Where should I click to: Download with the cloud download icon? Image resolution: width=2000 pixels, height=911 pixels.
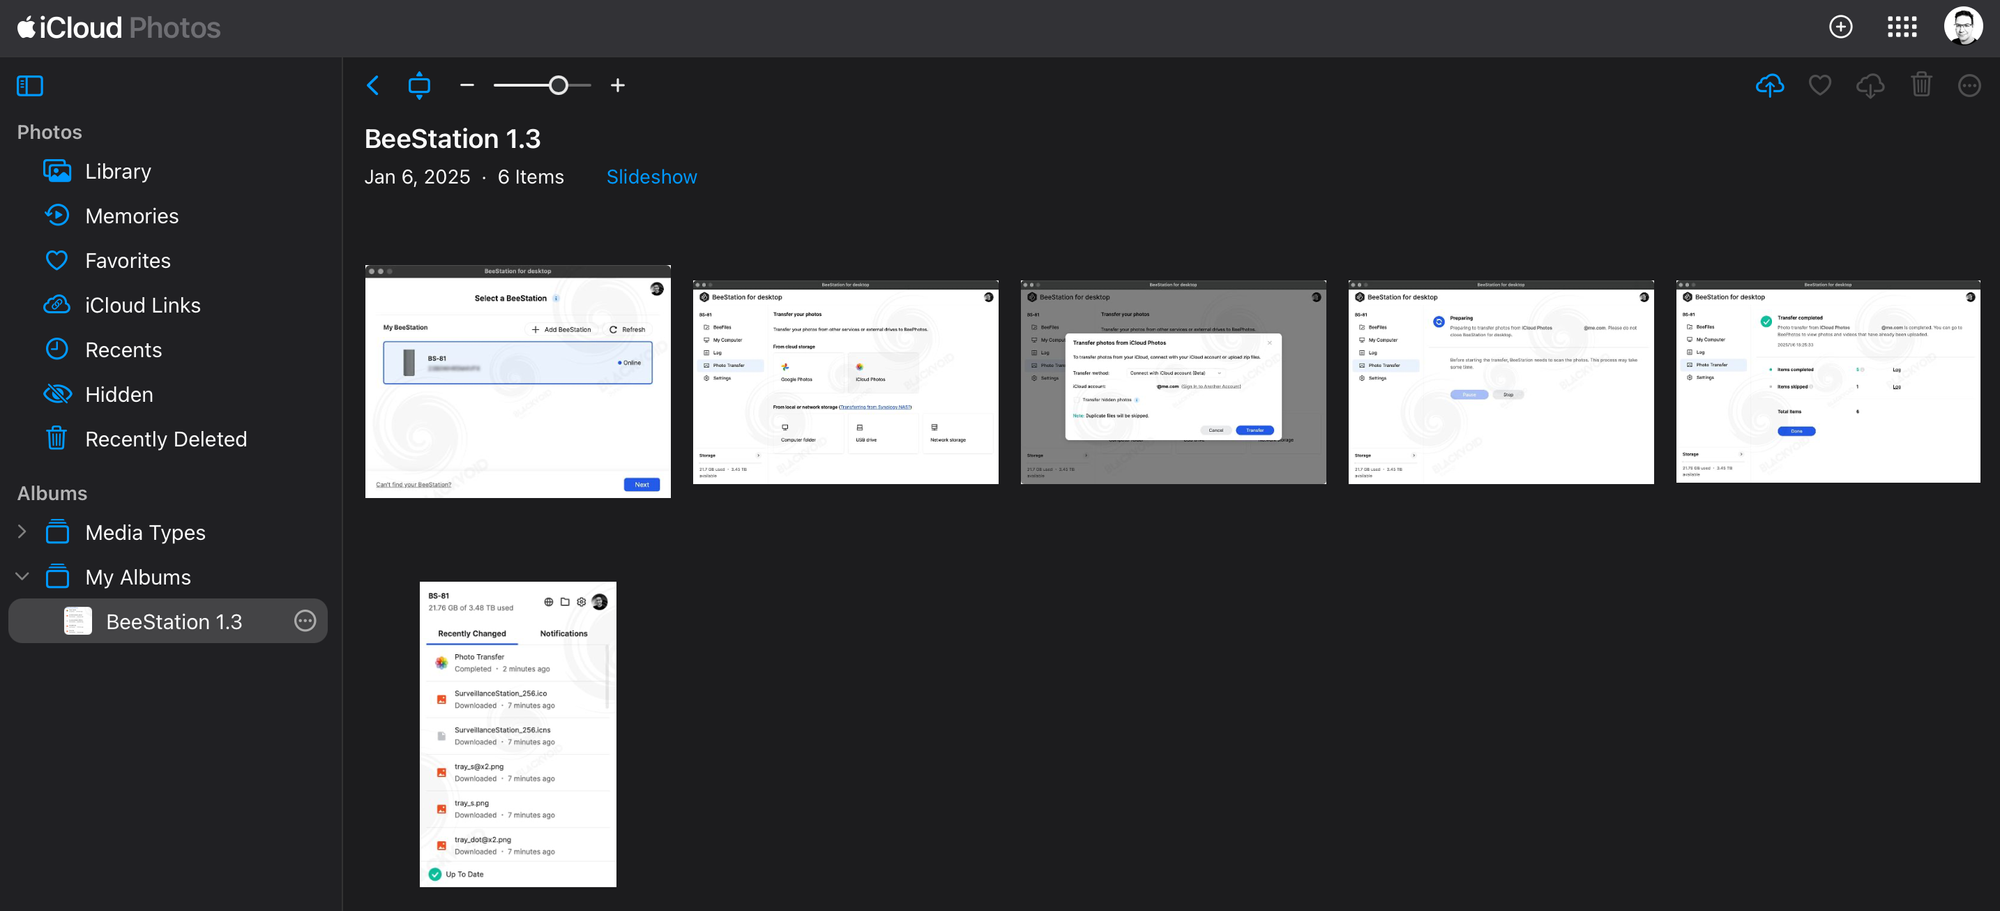coord(1870,86)
